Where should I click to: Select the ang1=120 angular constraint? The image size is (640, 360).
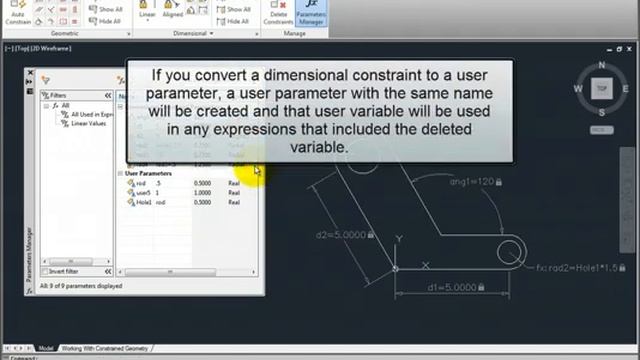(x=476, y=182)
